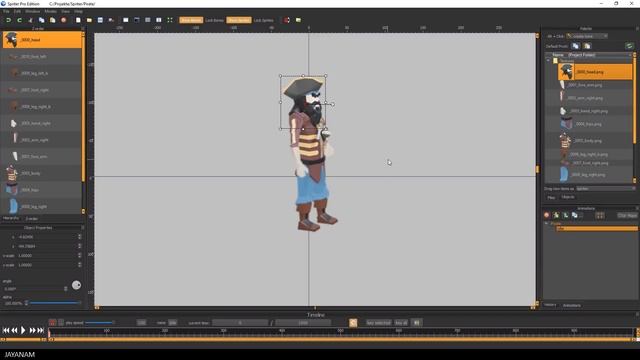Click the angle dial control
This screenshot has width=640, height=360.
tap(76, 285)
